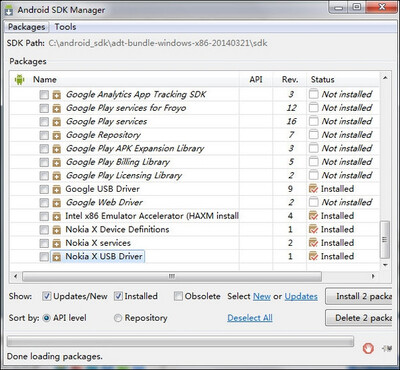Select the Repository sort radio button
This screenshot has height=370, width=400.
(x=118, y=318)
